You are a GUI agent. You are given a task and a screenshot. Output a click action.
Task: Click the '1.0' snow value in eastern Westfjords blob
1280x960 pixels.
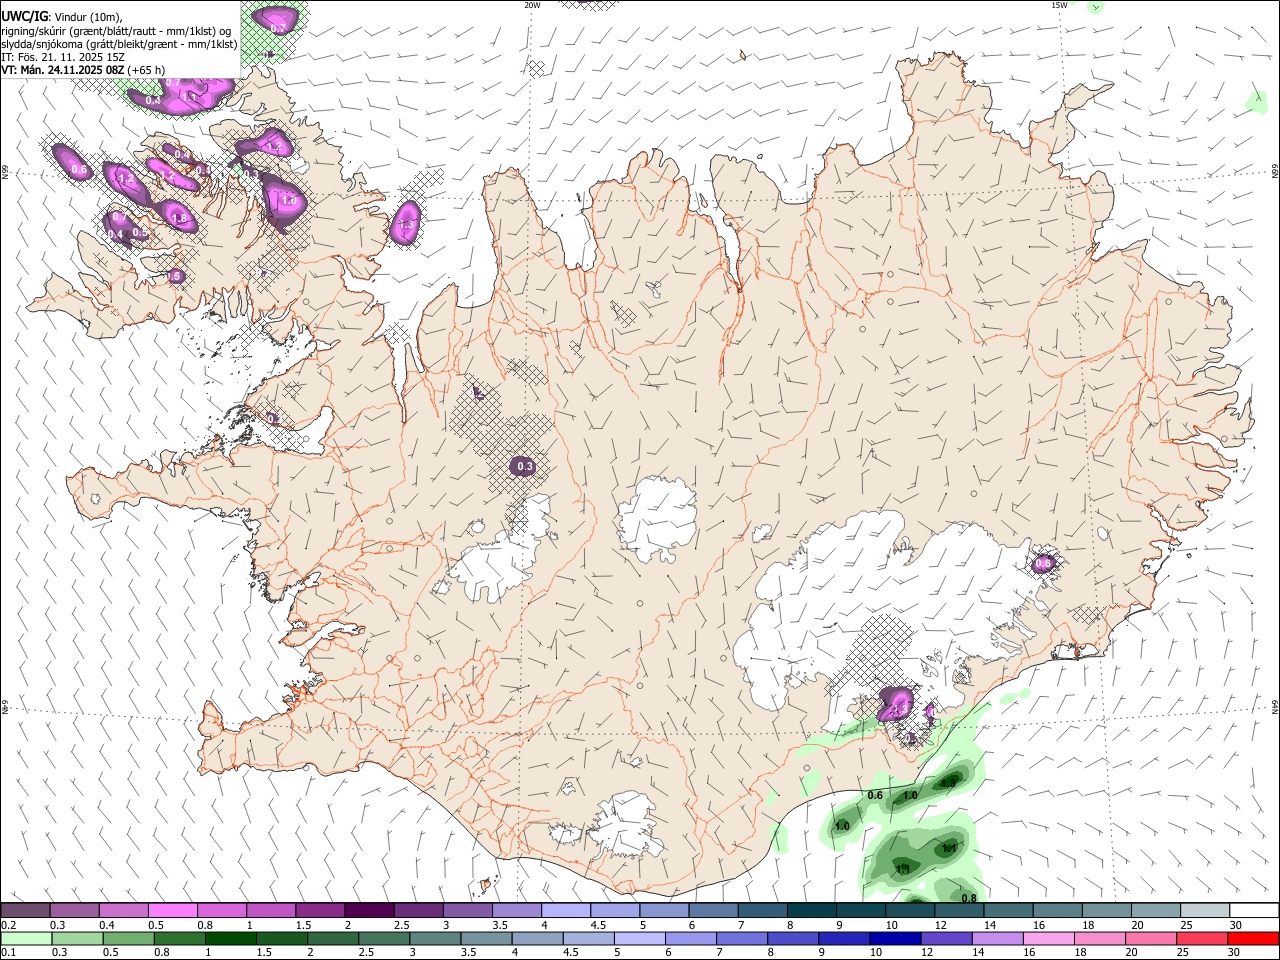290,201
